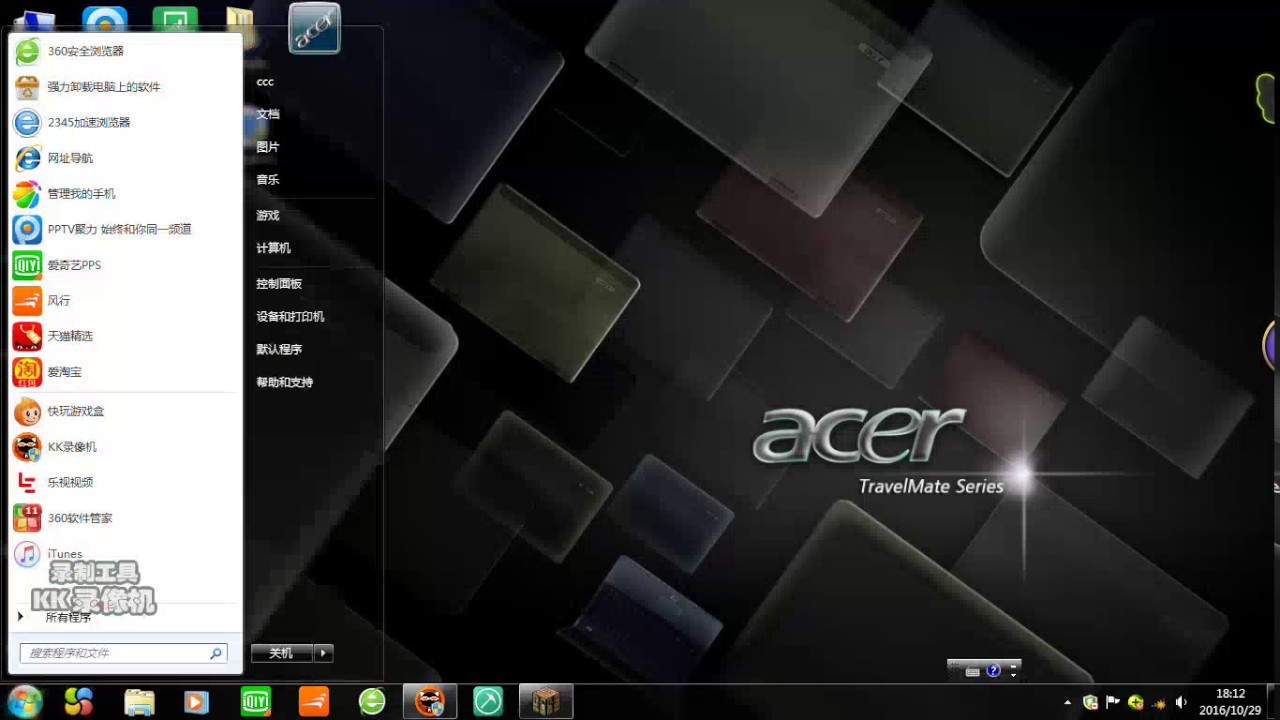This screenshot has width=1280, height=720.
Task: Open 360安全浏览器 from the Start menu
Action: pos(125,51)
